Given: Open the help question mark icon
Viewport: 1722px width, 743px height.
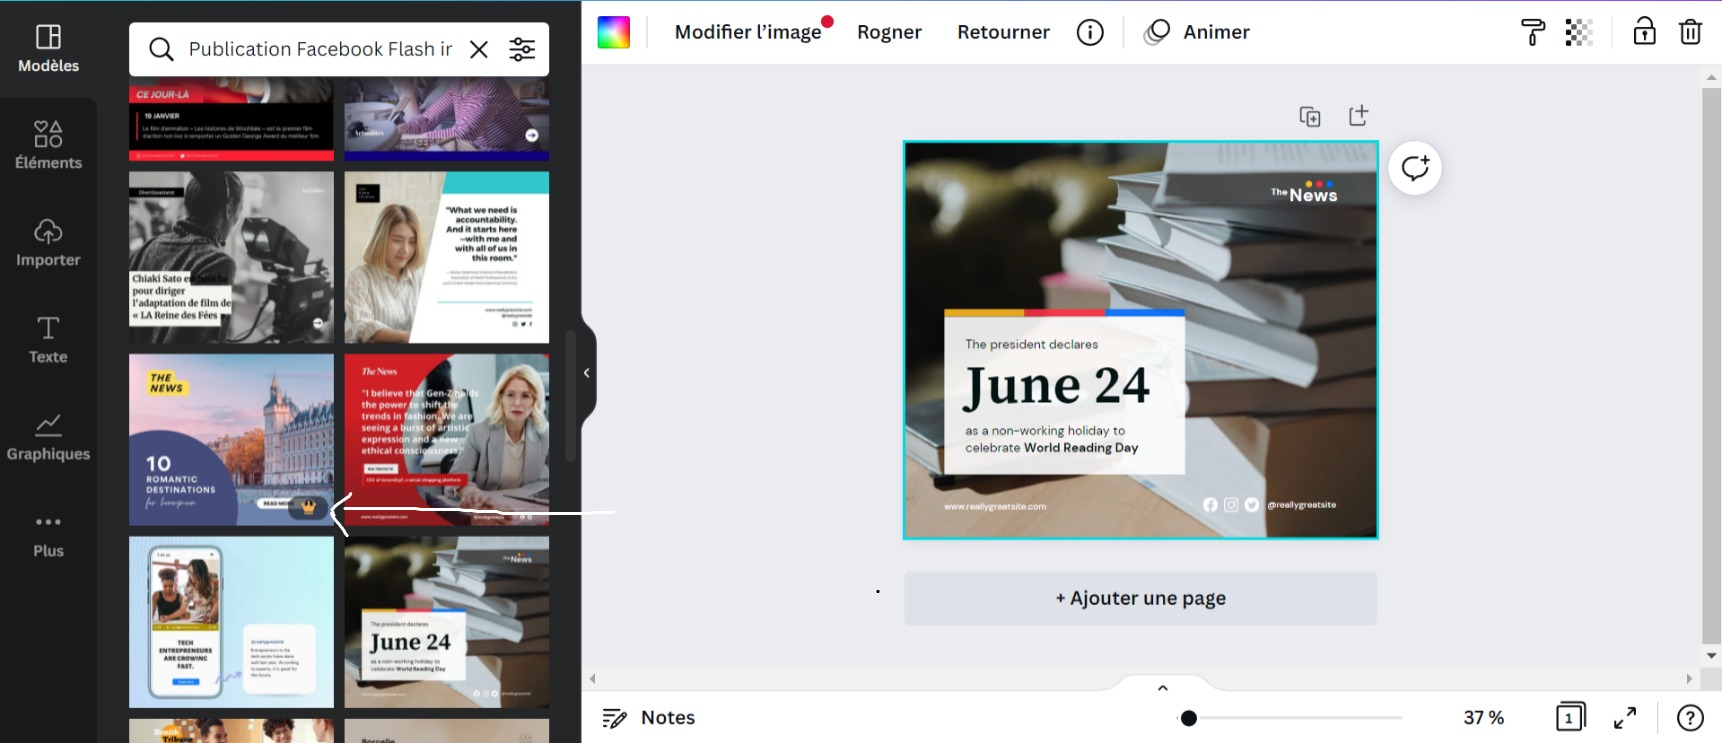Looking at the screenshot, I should point(1690,718).
